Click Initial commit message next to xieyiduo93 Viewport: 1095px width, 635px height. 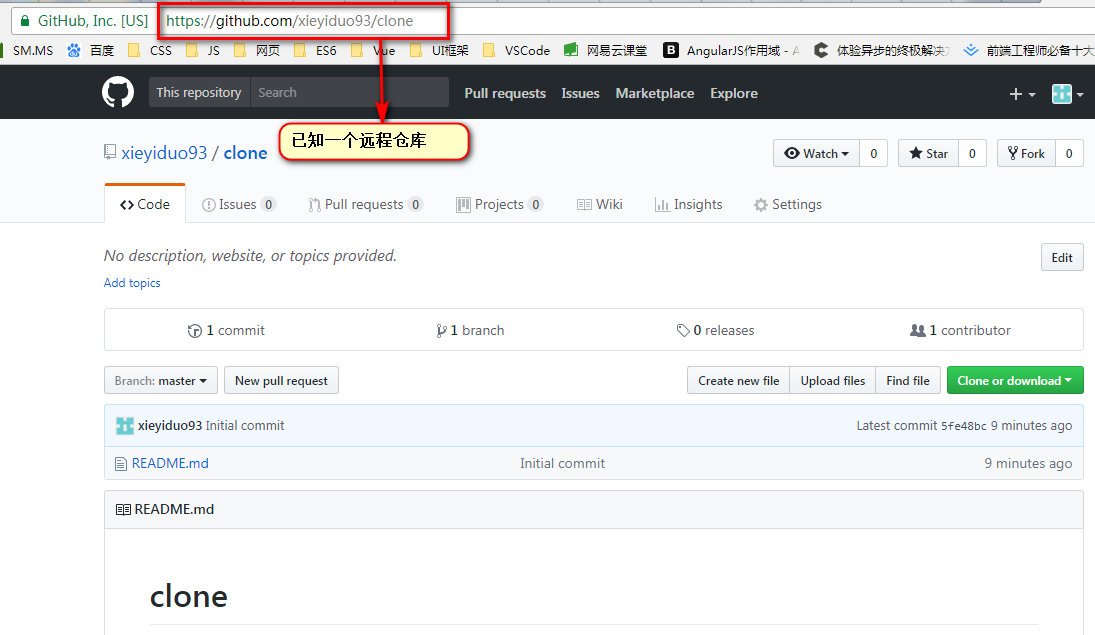(245, 425)
